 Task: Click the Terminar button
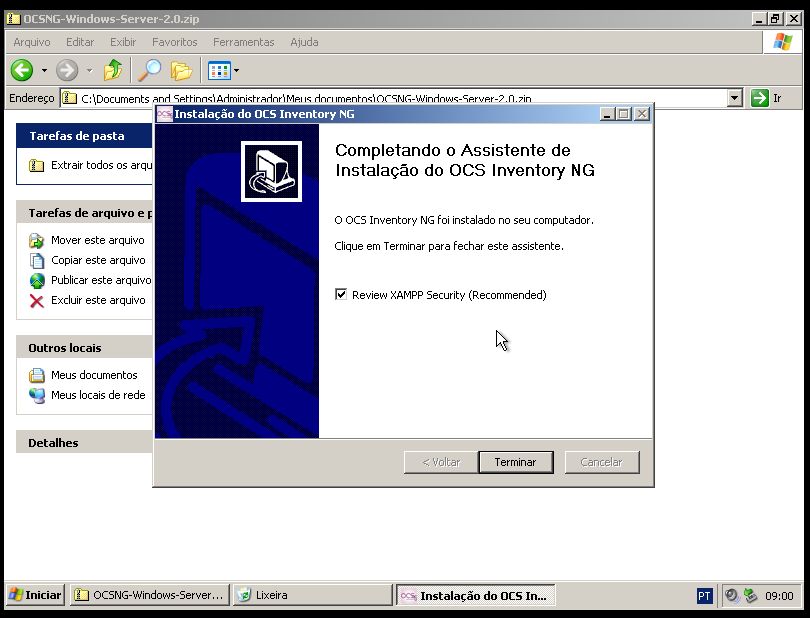click(x=516, y=462)
